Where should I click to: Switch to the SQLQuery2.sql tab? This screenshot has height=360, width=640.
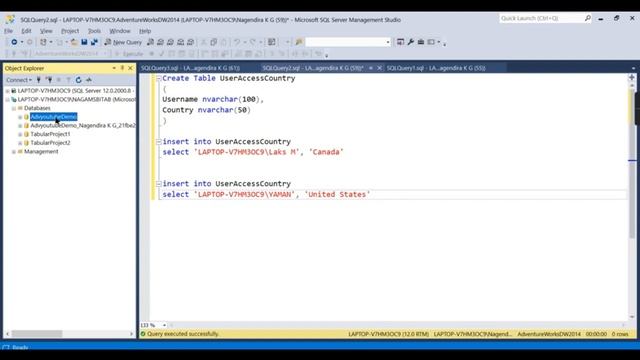pyautogui.click(x=313, y=68)
